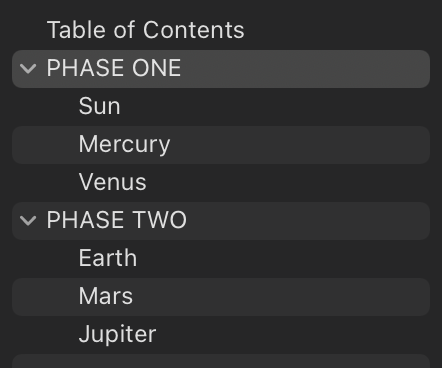The image size is (442, 368).
Task: Go to the Venus entry
Action: [221, 183]
